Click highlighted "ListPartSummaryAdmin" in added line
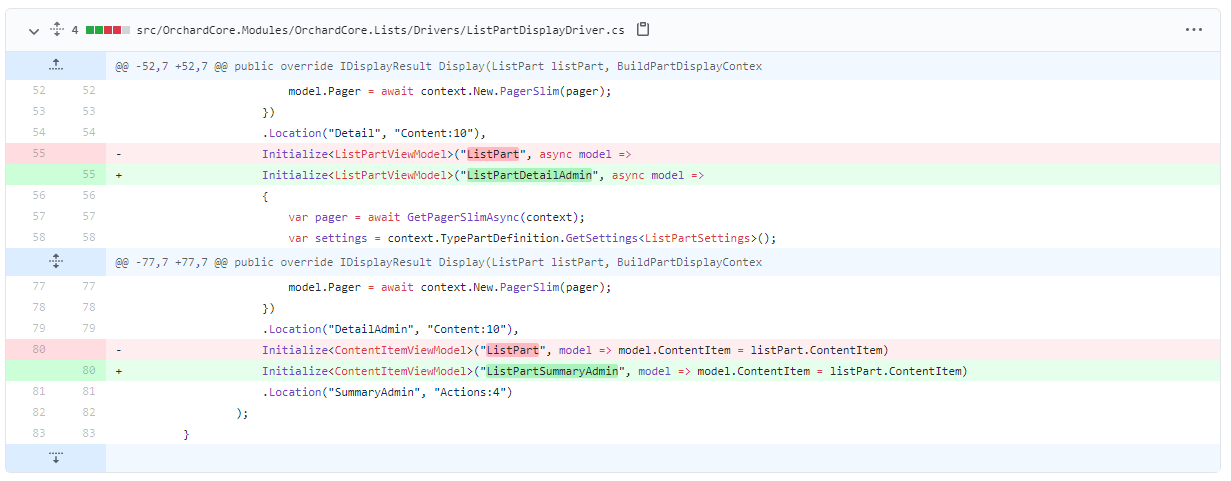The height and width of the screenshot is (481, 1231). click(552, 371)
